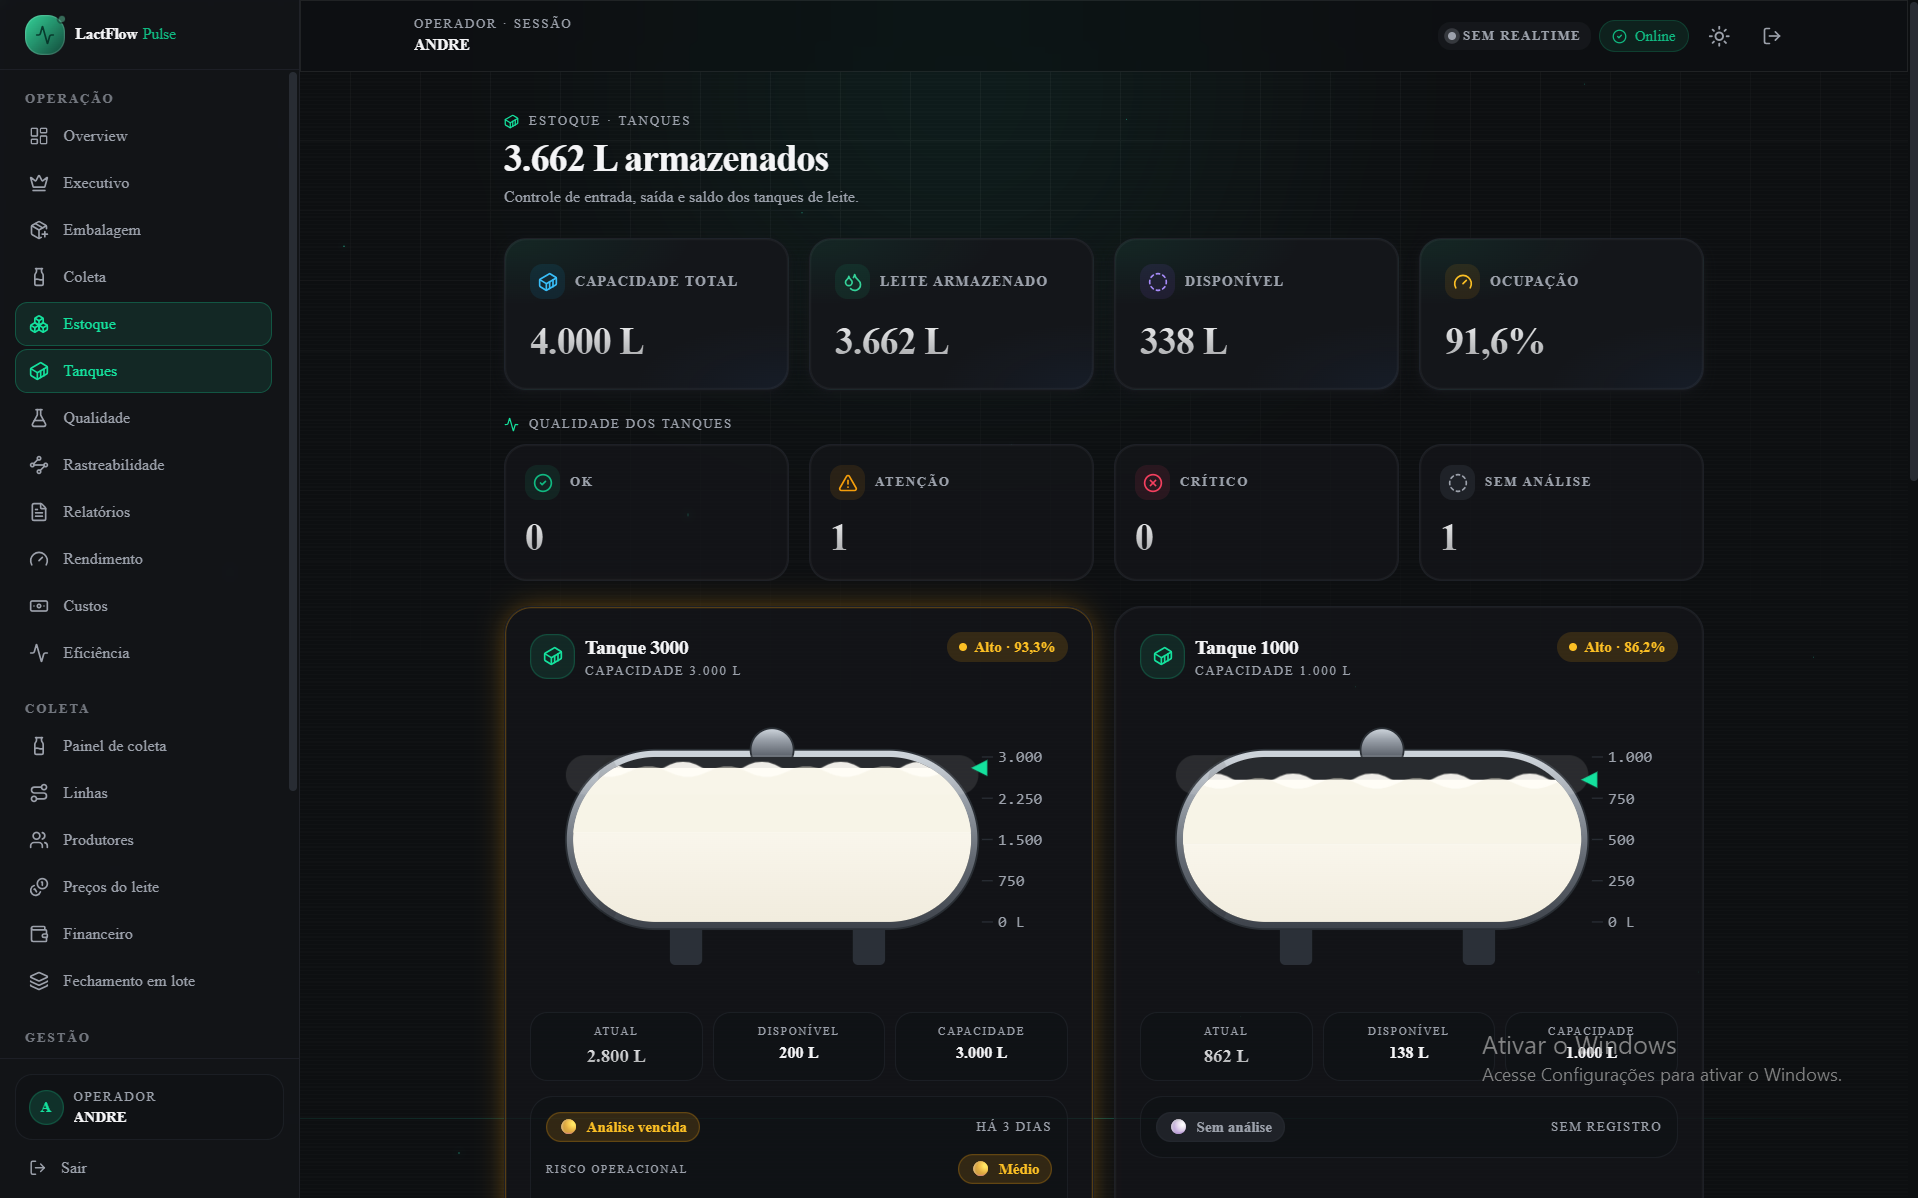Click the Painel de coleta bottle icon
This screenshot has width=1918, height=1198.
coord(39,746)
